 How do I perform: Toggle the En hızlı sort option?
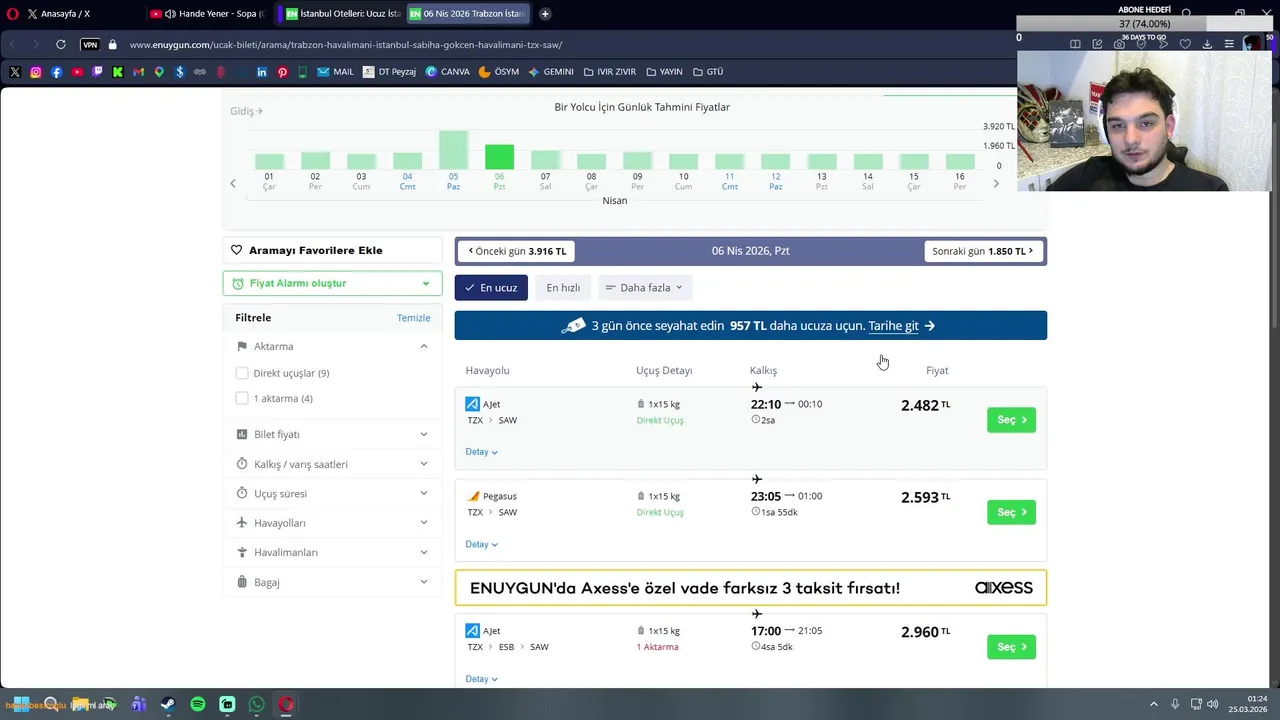pyautogui.click(x=563, y=288)
